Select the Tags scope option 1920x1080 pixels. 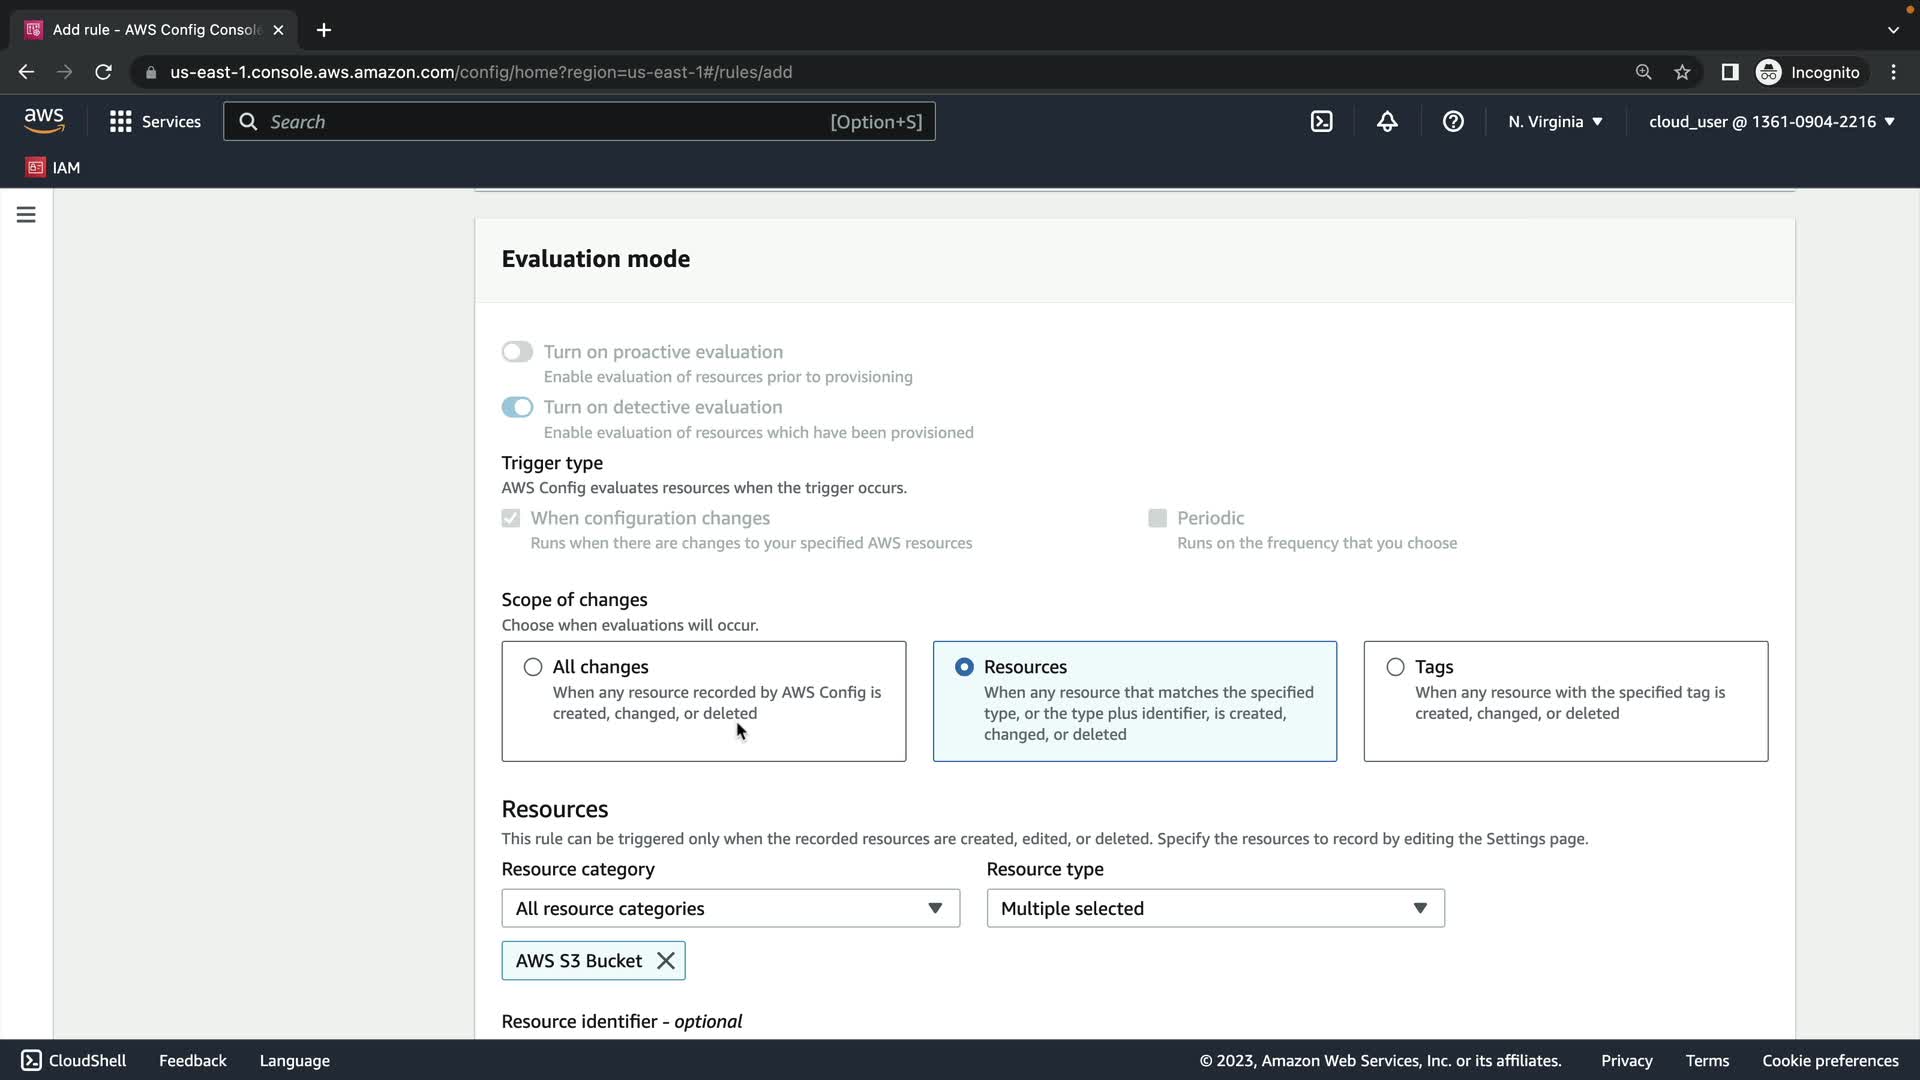click(1395, 667)
